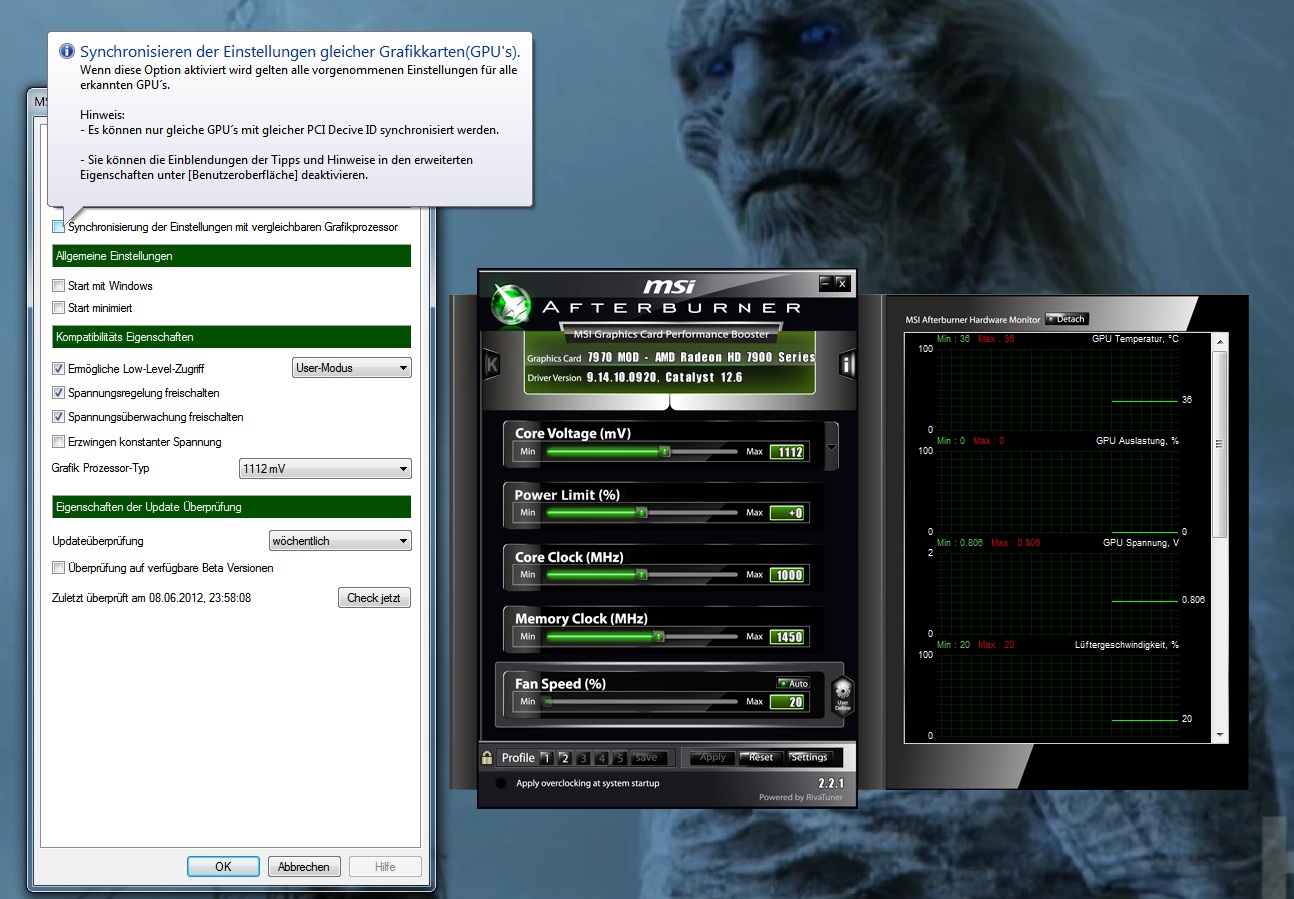Viewport: 1294px width, 899px height.
Task: Click the Fan Speed slider handle
Action: [548, 702]
